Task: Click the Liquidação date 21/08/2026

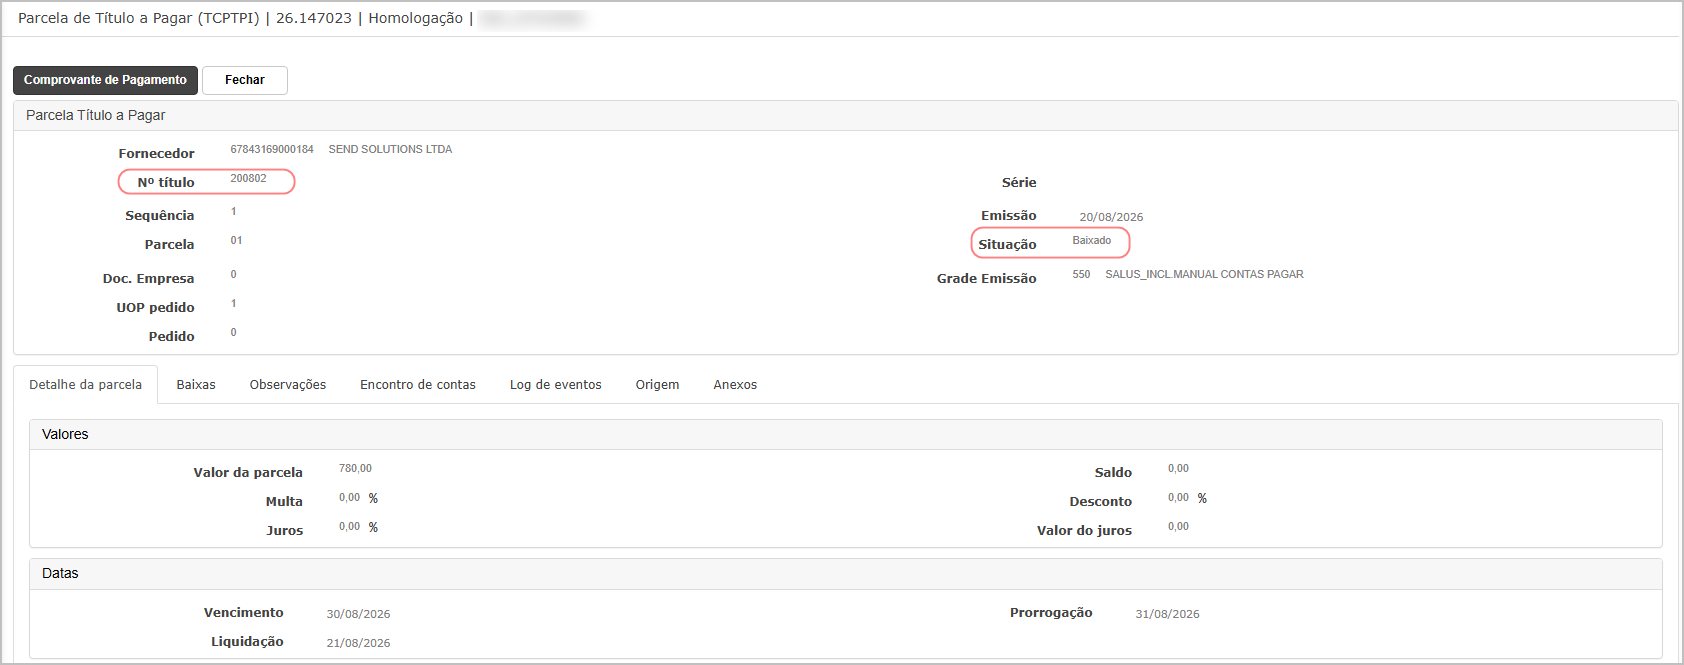Action: tap(358, 643)
